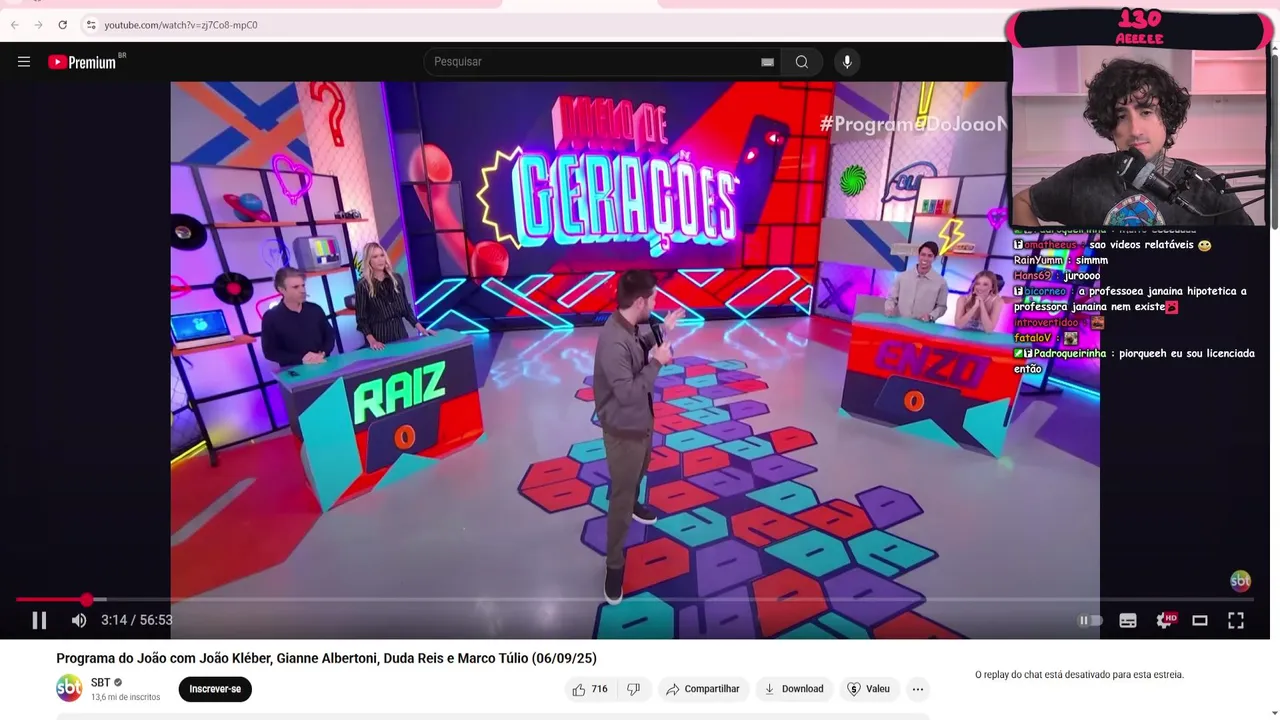Open the SBT channel avatar
The image size is (1280, 720).
point(69,688)
